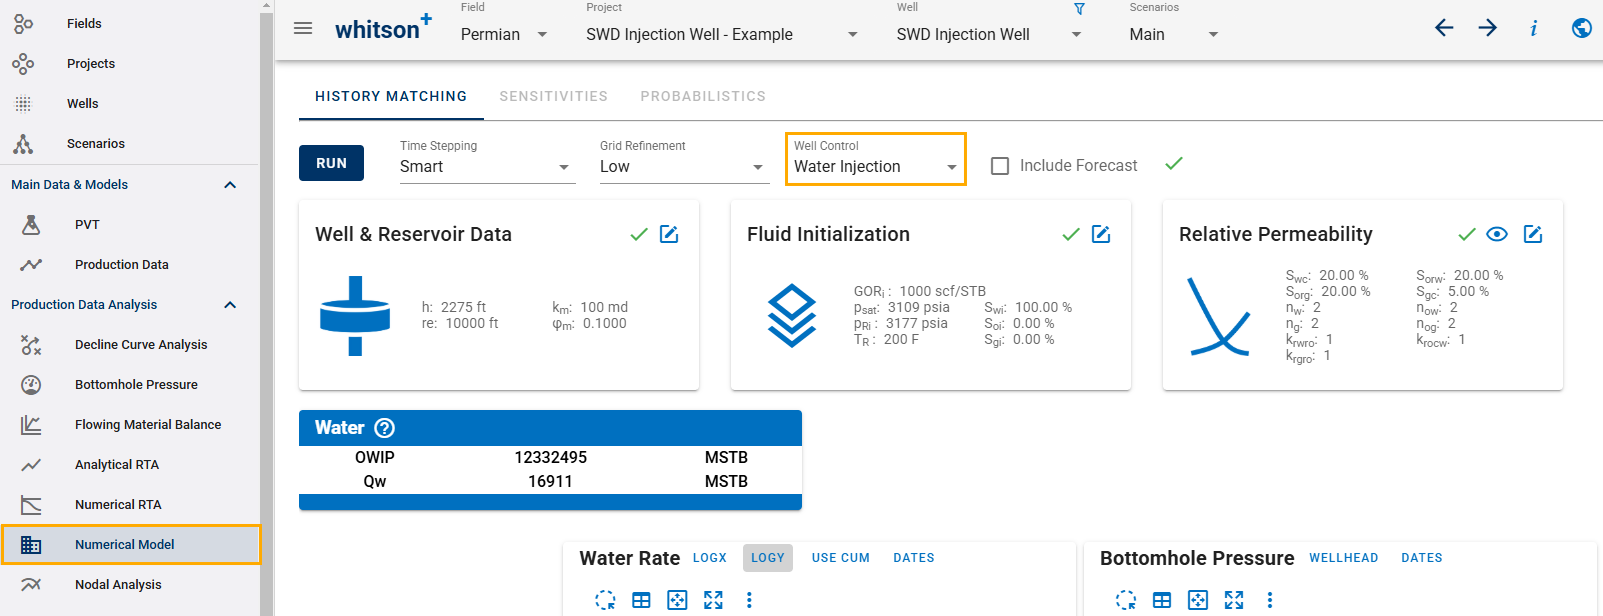Click the globe icon in top bar
Screen dimensions: 1603x616
click(1581, 28)
